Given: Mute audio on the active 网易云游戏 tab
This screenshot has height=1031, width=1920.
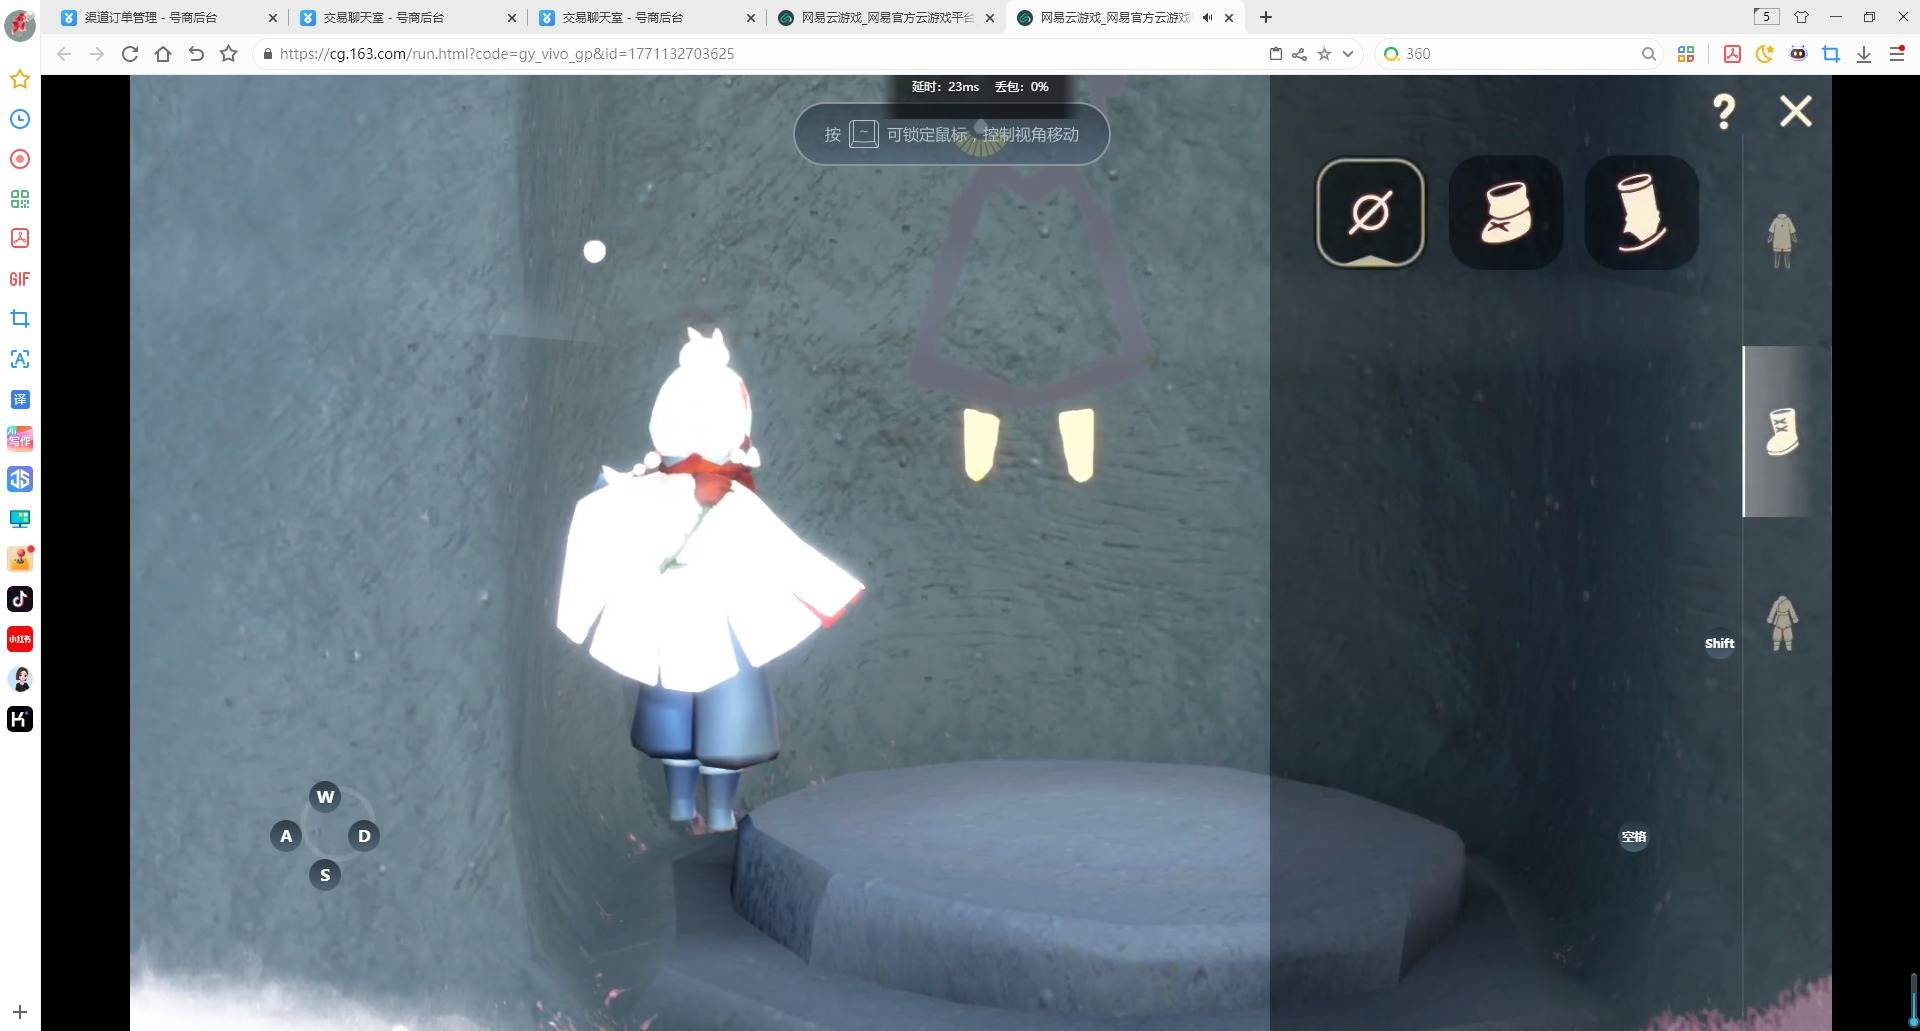Looking at the screenshot, I should click(x=1208, y=17).
